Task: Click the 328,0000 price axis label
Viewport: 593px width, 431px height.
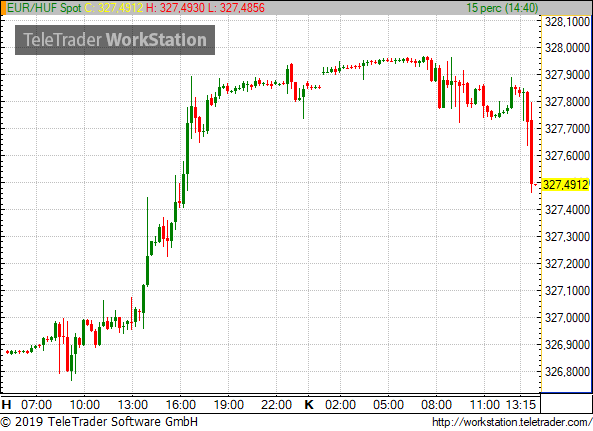Action: pos(567,48)
